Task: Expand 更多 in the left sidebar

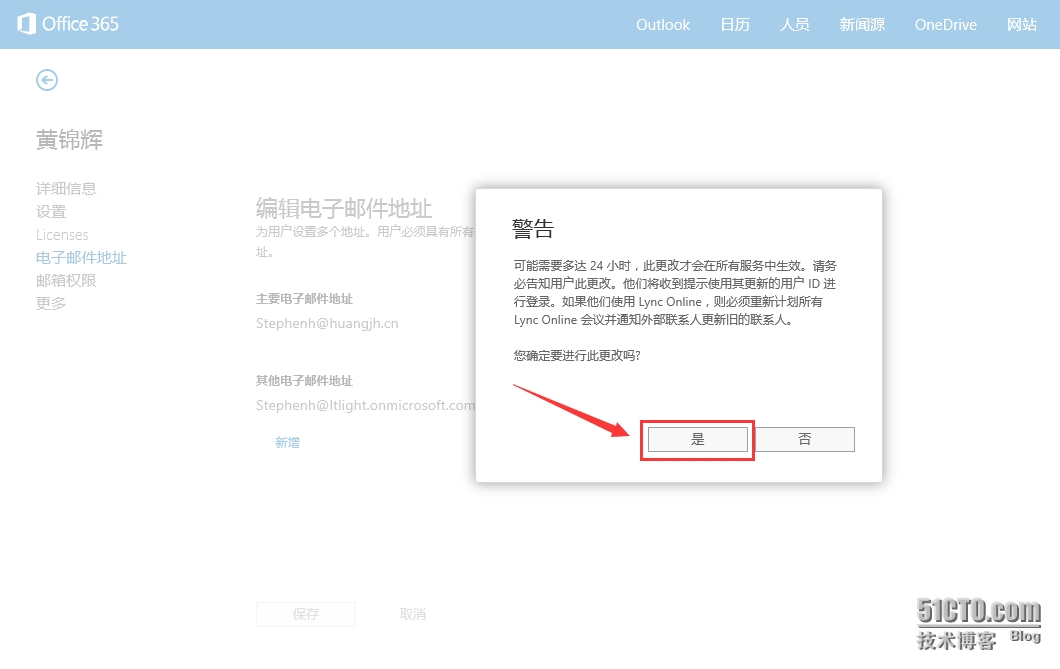Action: point(51,303)
